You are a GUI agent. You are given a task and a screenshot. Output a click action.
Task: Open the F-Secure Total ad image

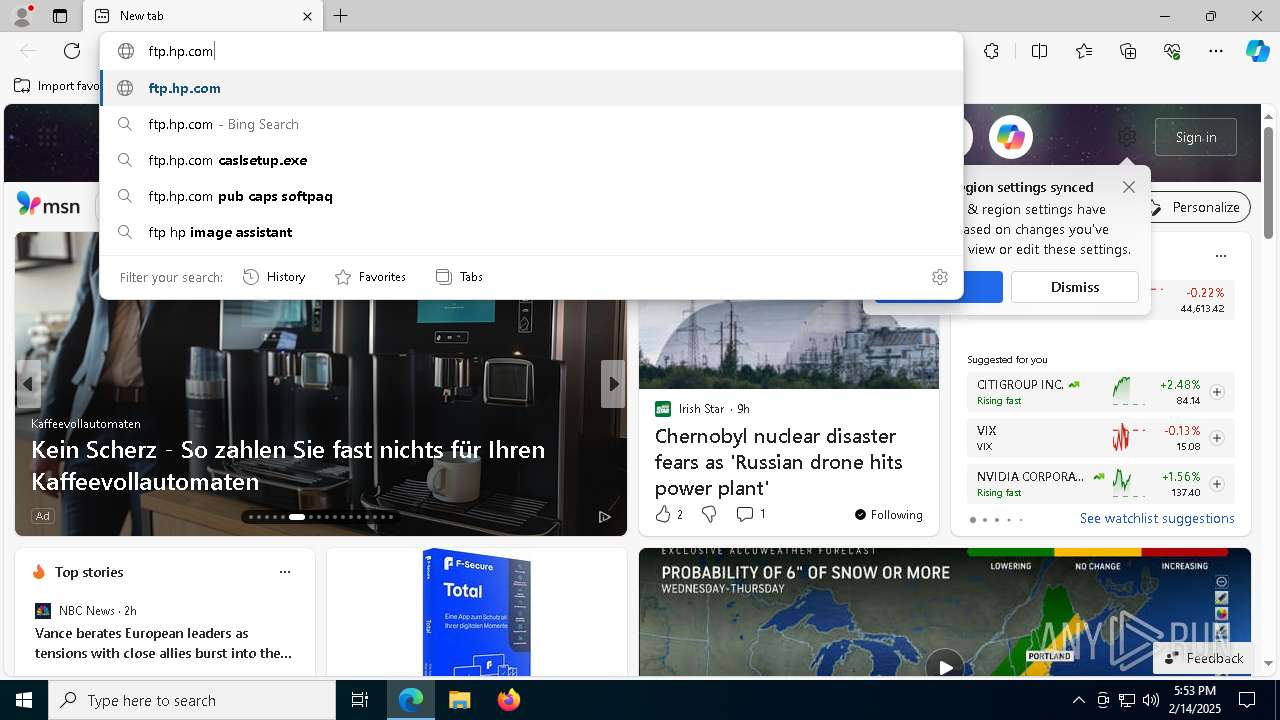coord(476,612)
